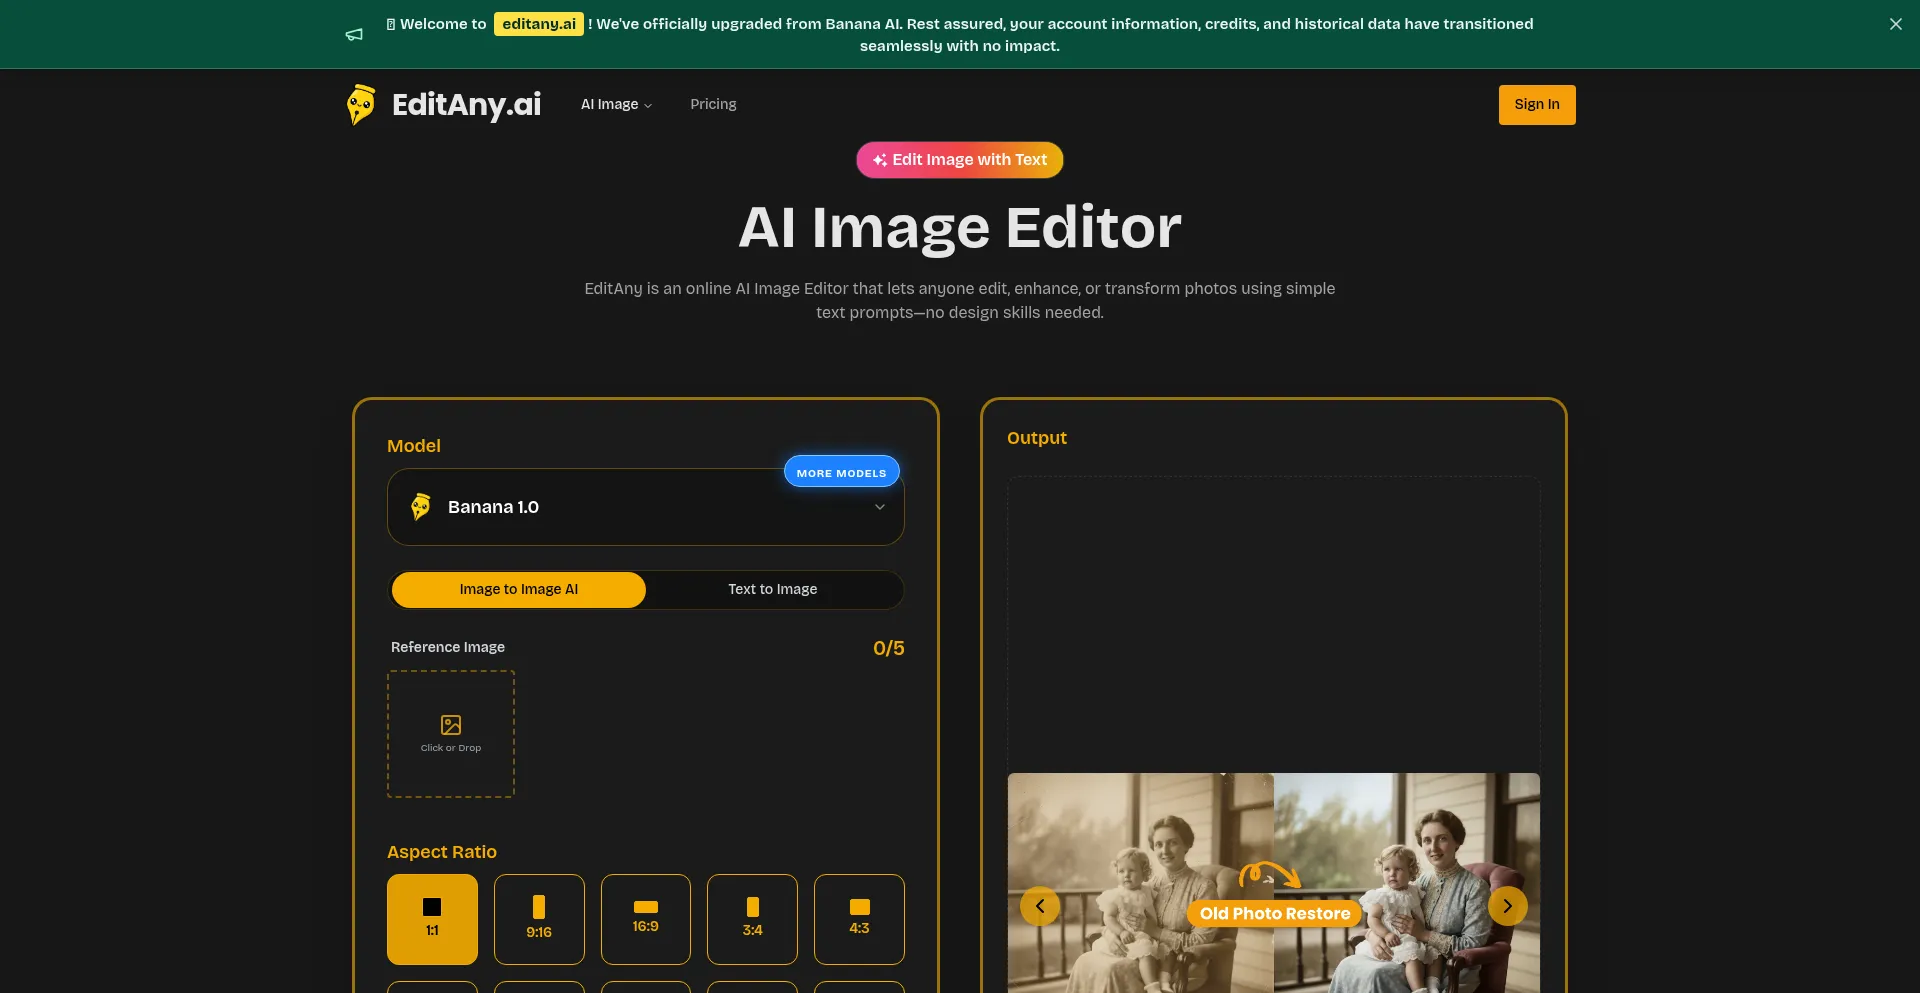Click the editany.ai highlighted link in banner

(x=539, y=24)
